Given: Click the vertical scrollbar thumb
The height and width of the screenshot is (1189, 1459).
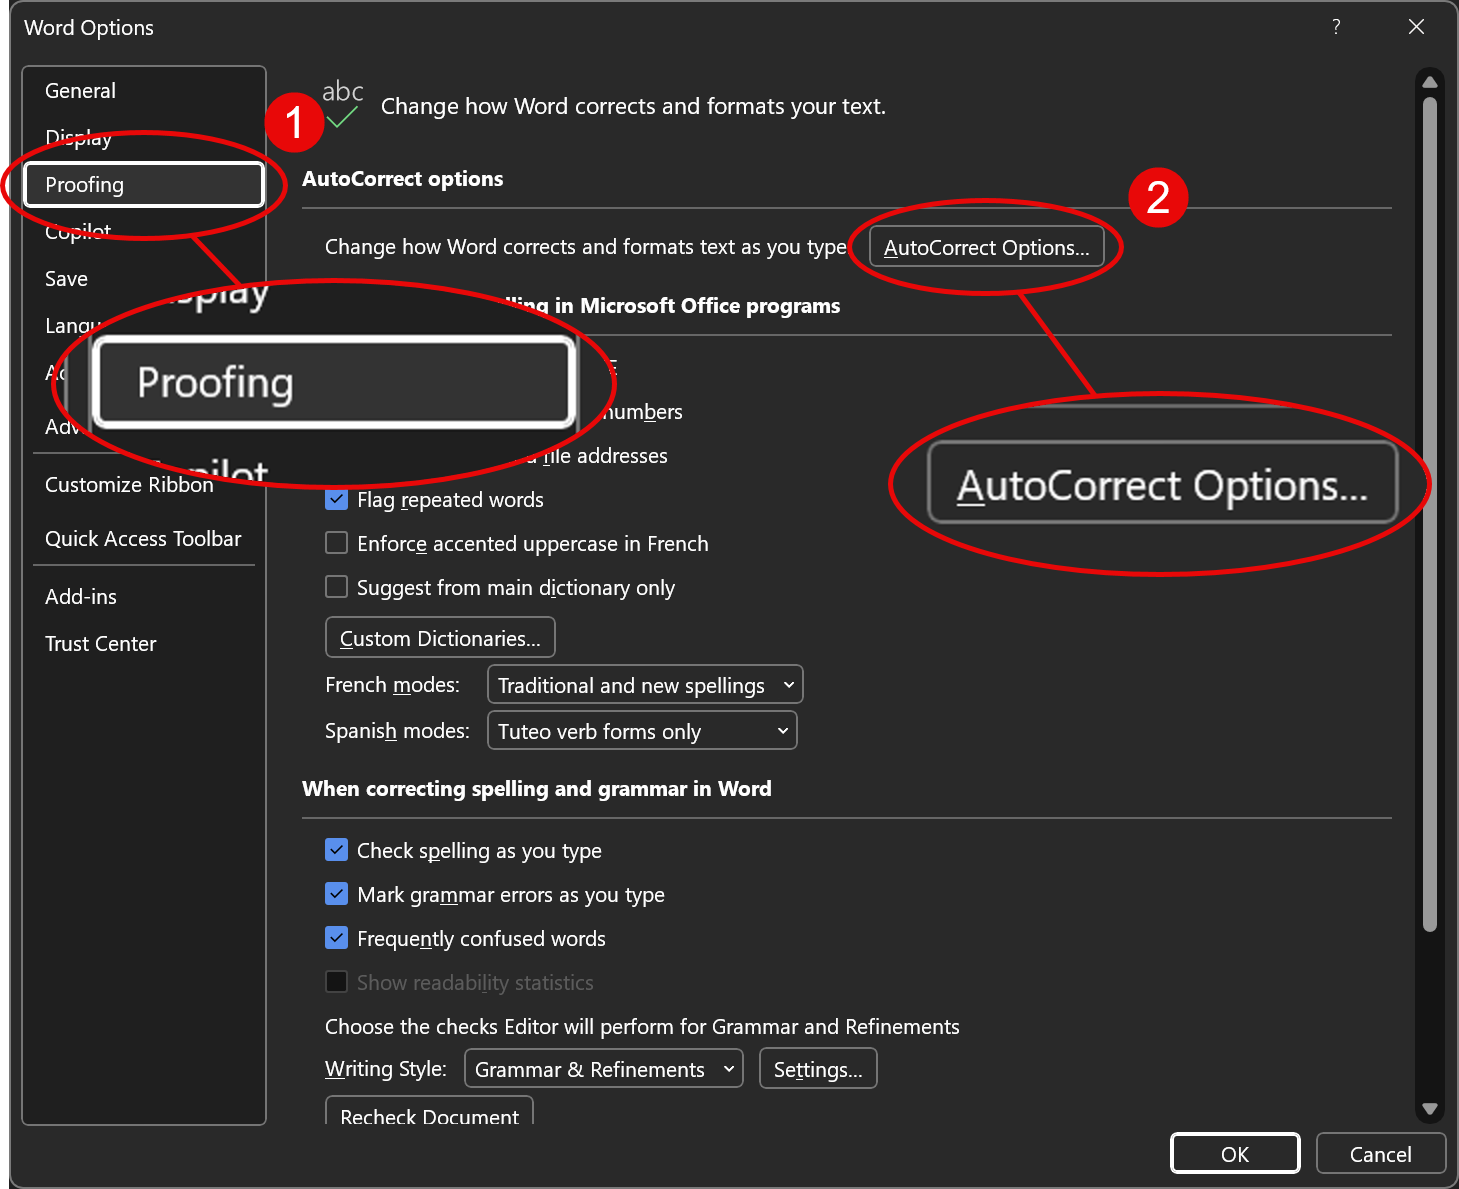Looking at the screenshot, I should (x=1430, y=515).
